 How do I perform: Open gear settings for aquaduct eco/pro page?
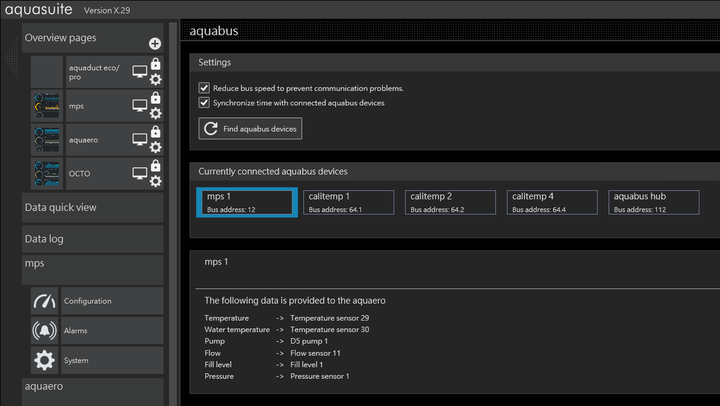pyautogui.click(x=156, y=79)
